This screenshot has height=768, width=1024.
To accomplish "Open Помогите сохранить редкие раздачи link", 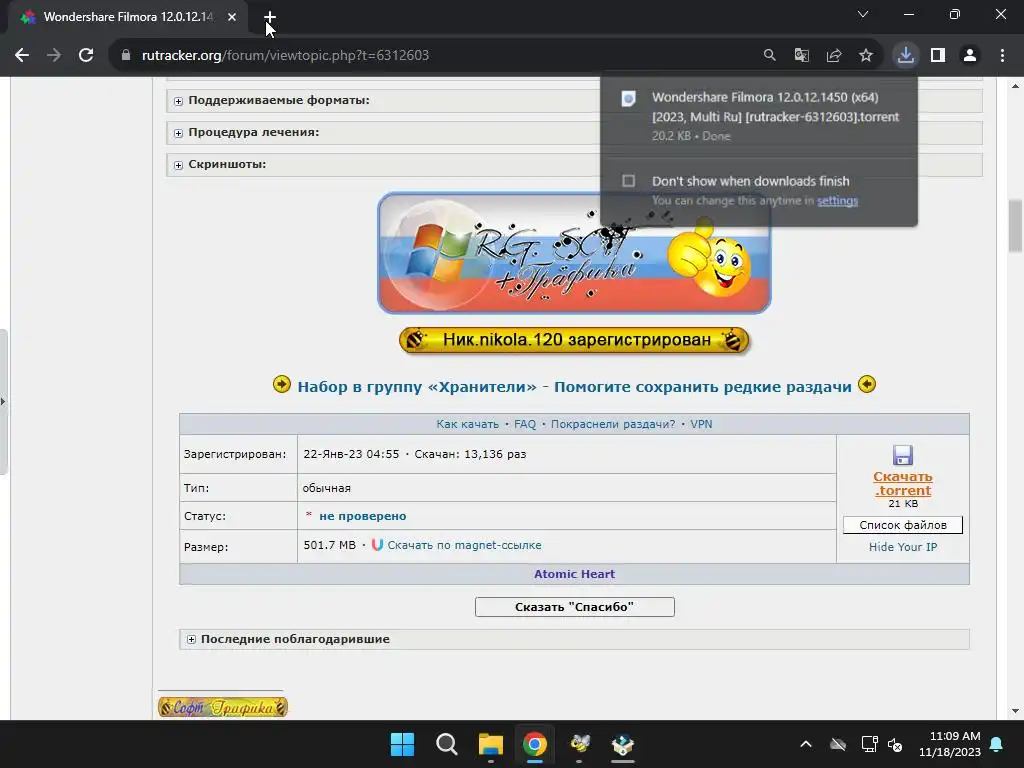I will (703, 387).
